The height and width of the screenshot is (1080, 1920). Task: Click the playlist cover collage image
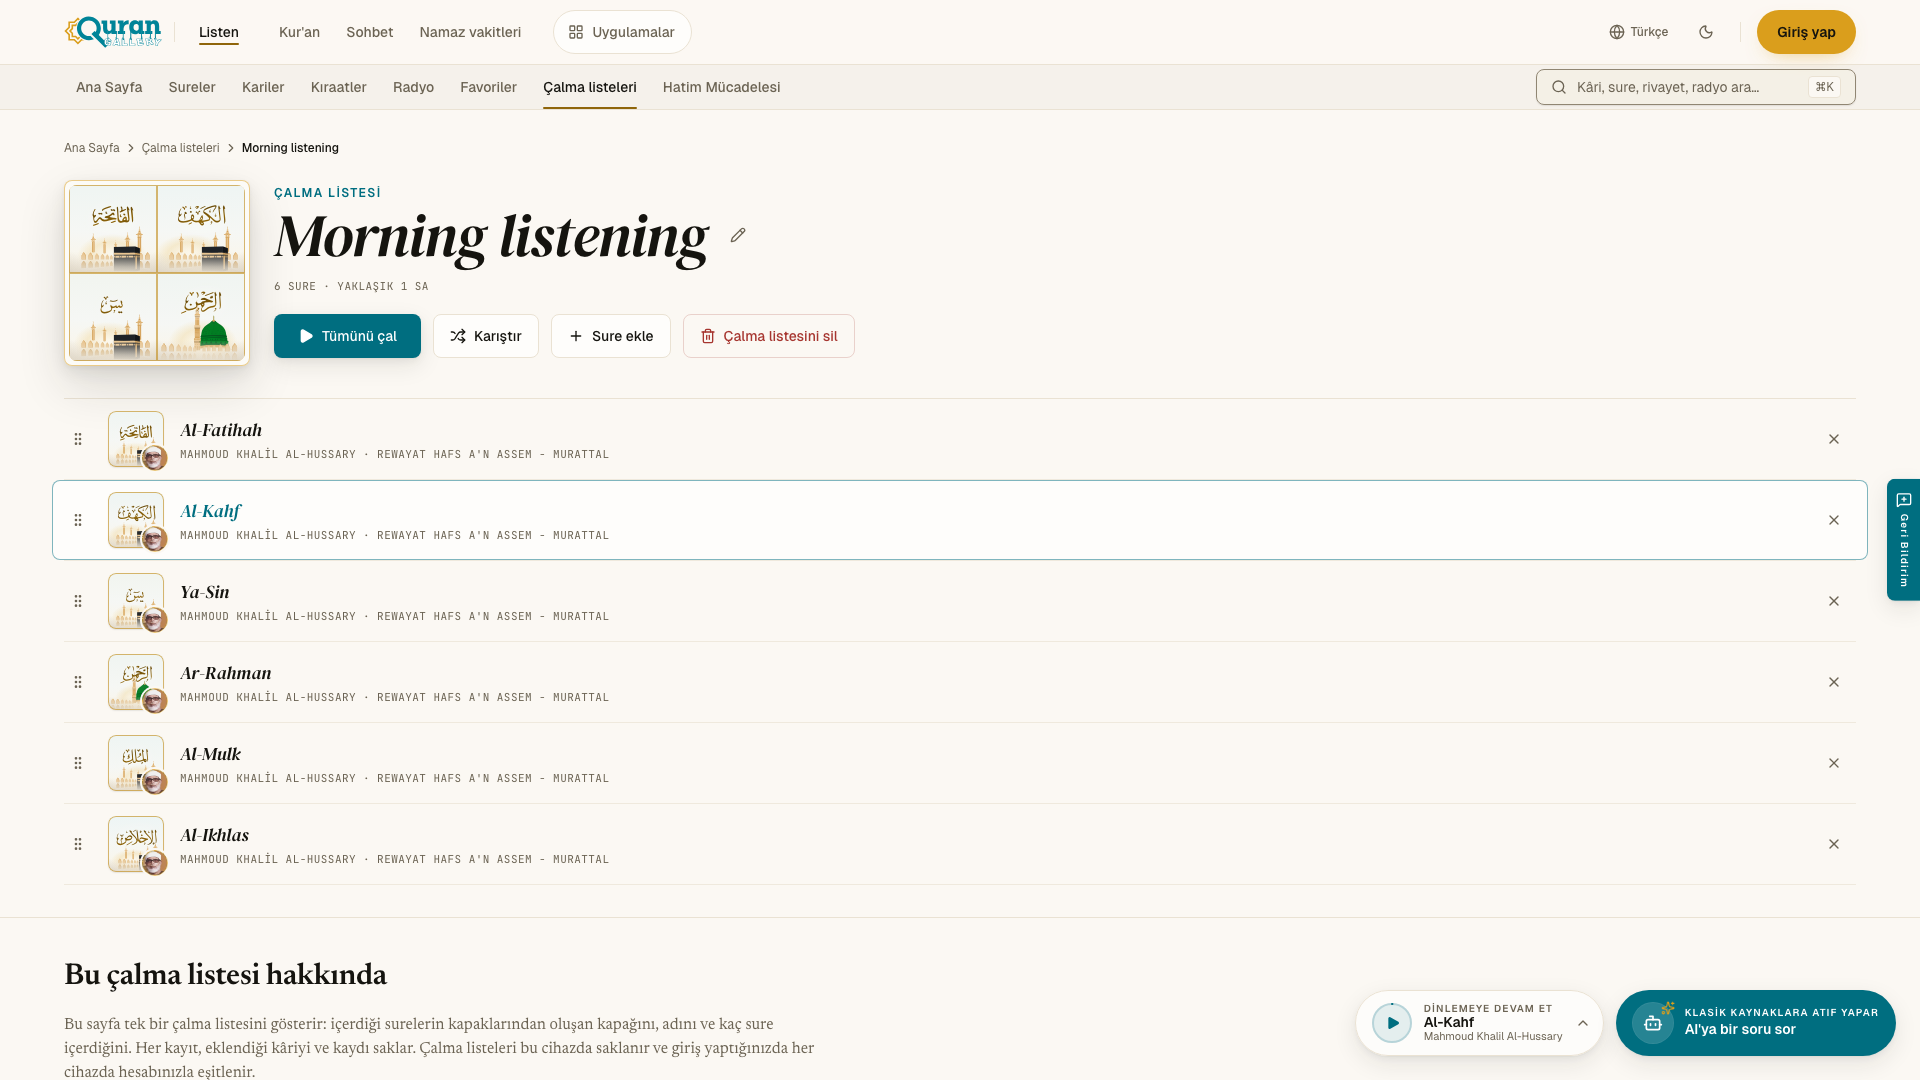pyautogui.click(x=157, y=273)
